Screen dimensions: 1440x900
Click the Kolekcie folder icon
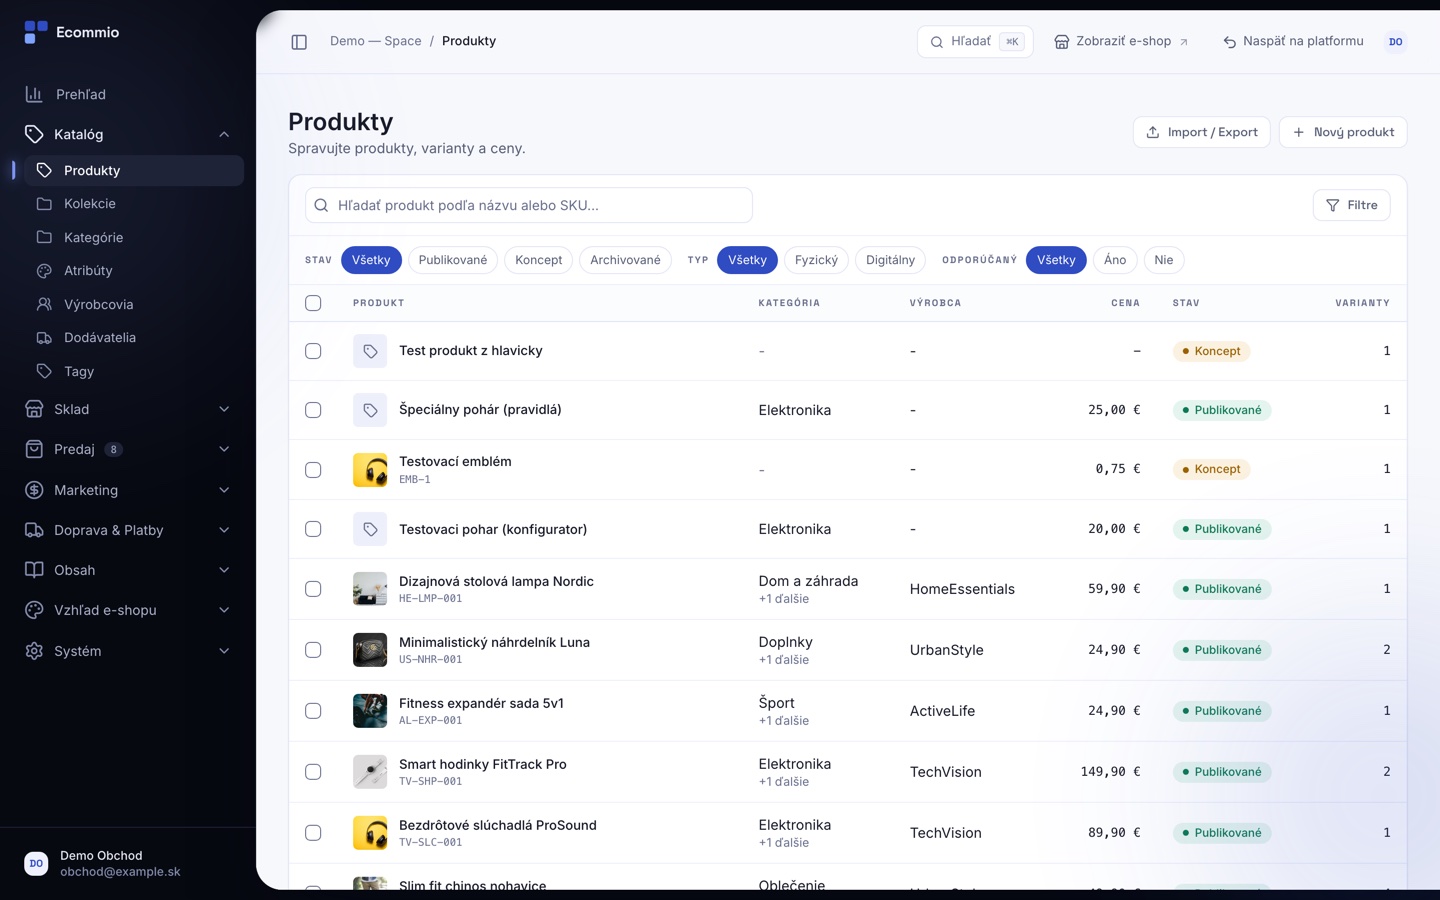44,204
